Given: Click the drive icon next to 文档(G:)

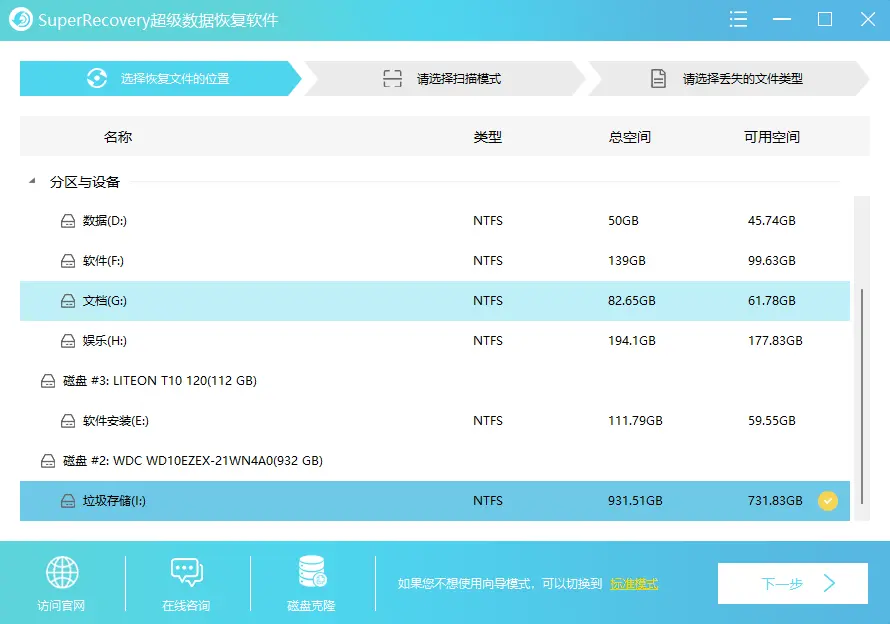Looking at the screenshot, I should pyautogui.click(x=68, y=301).
